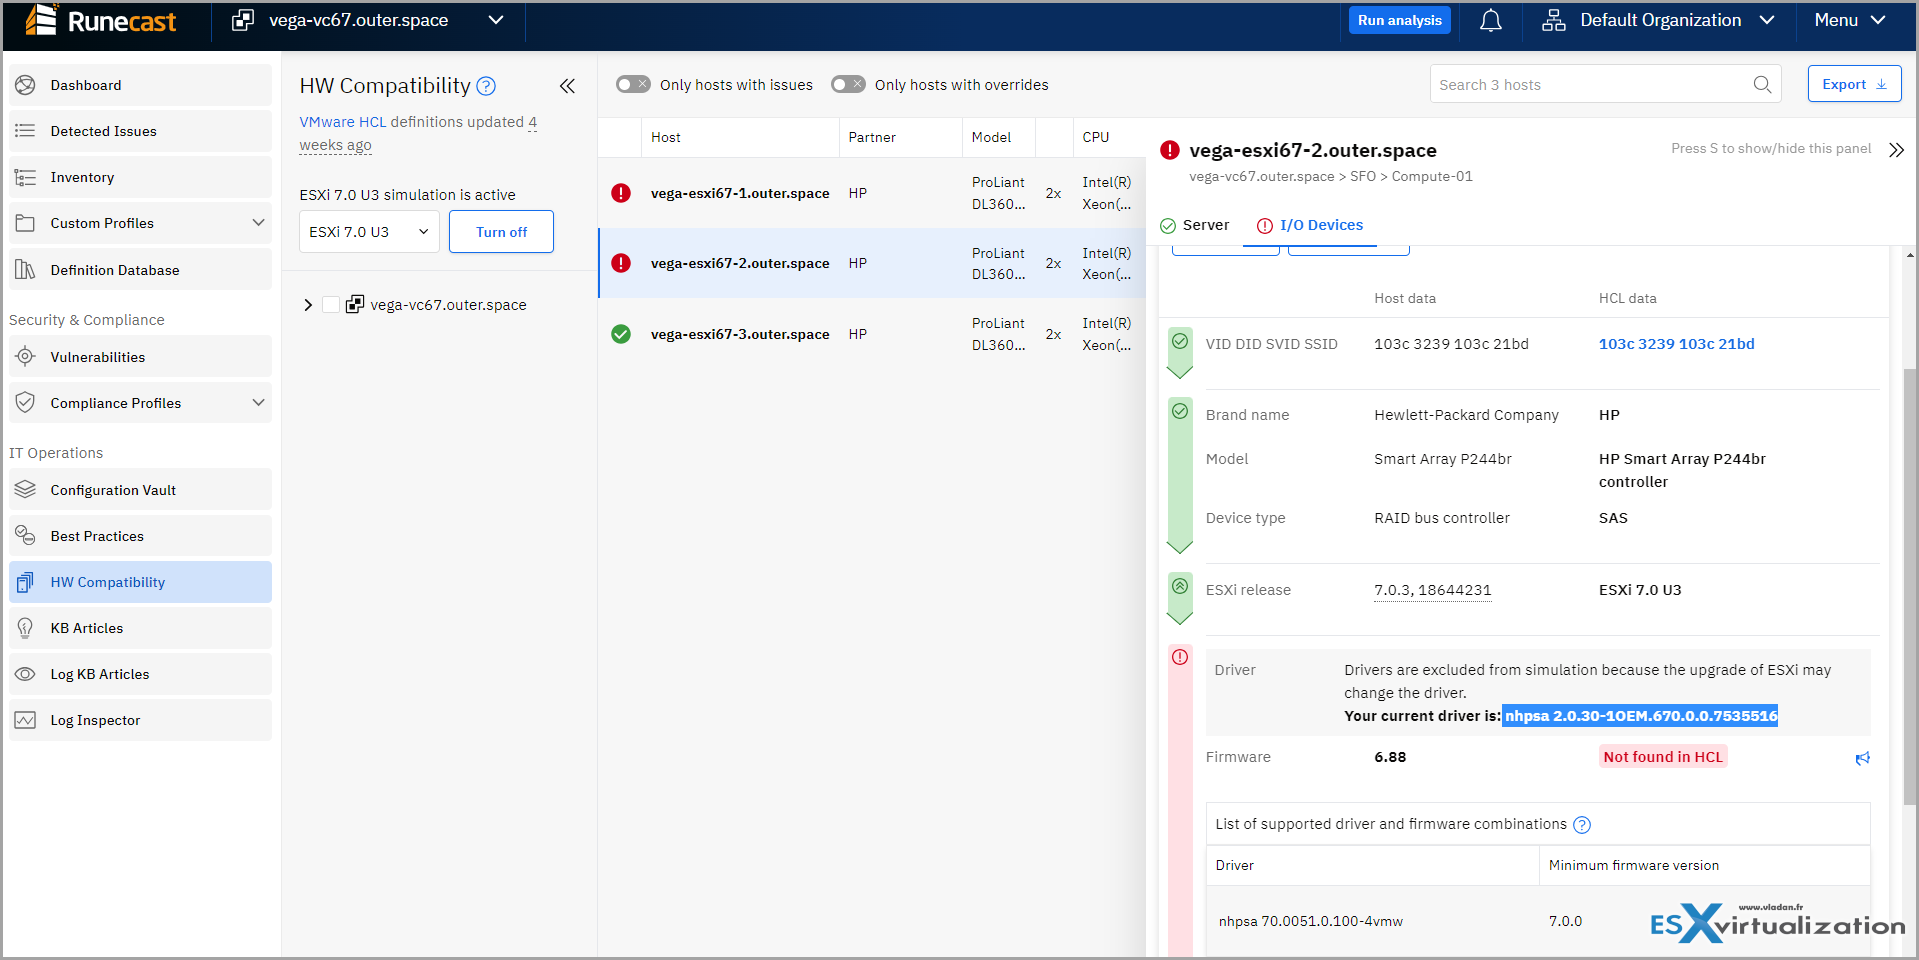The height and width of the screenshot is (960, 1919).
Task: Click ESXi release value 7.0.3, 18644231
Action: click(x=1432, y=591)
